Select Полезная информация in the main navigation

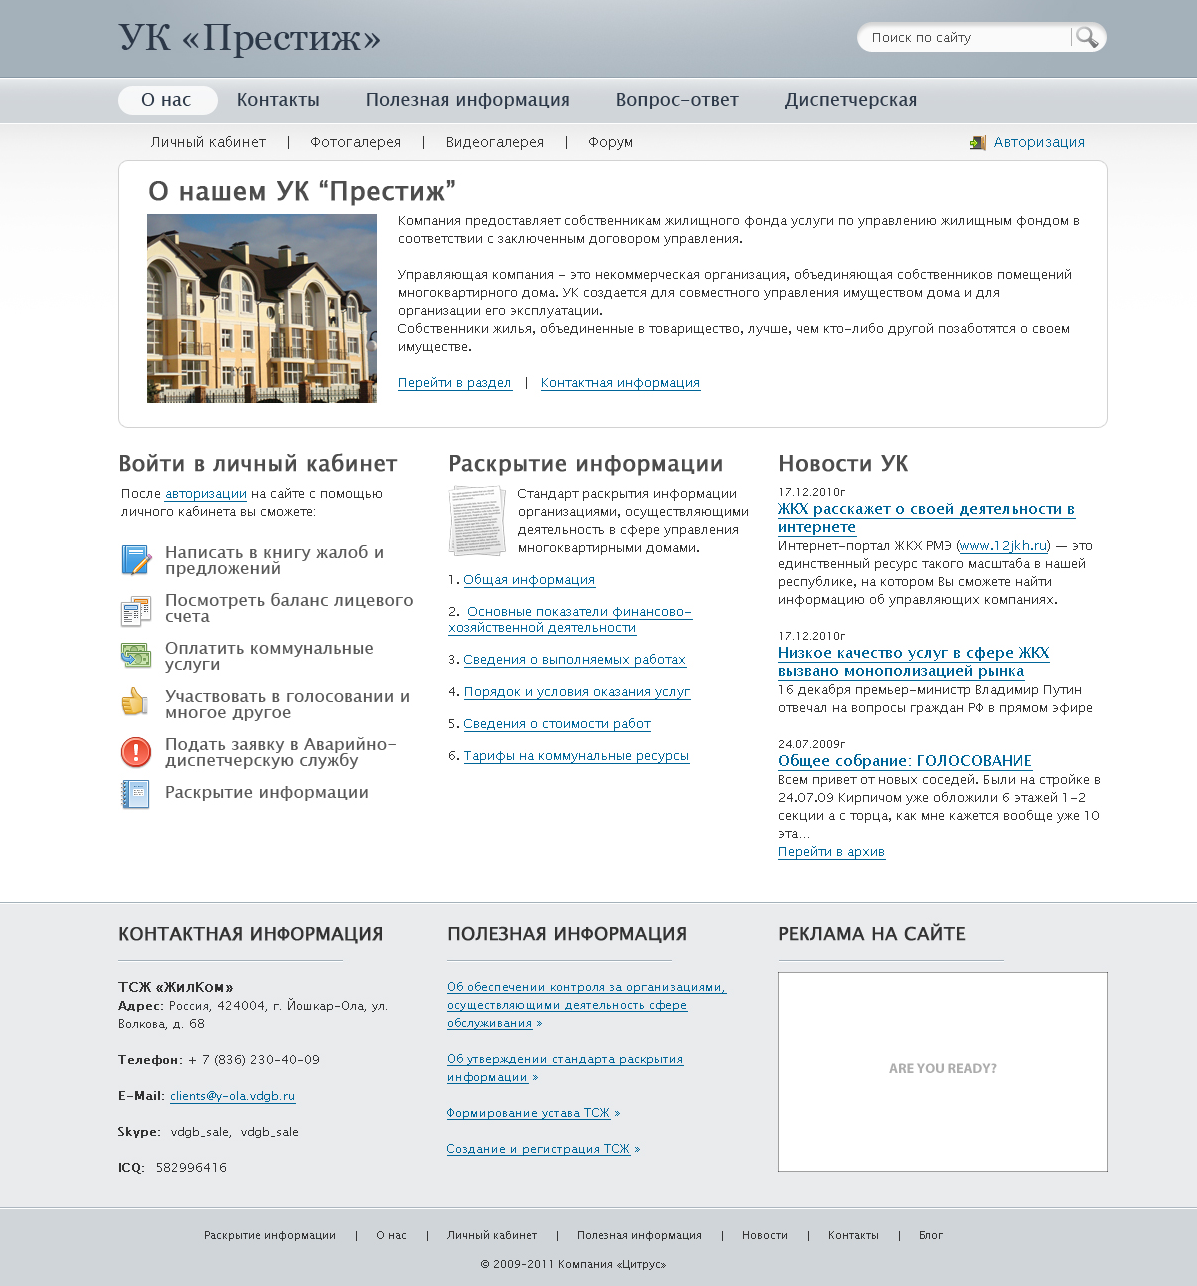pos(468,100)
